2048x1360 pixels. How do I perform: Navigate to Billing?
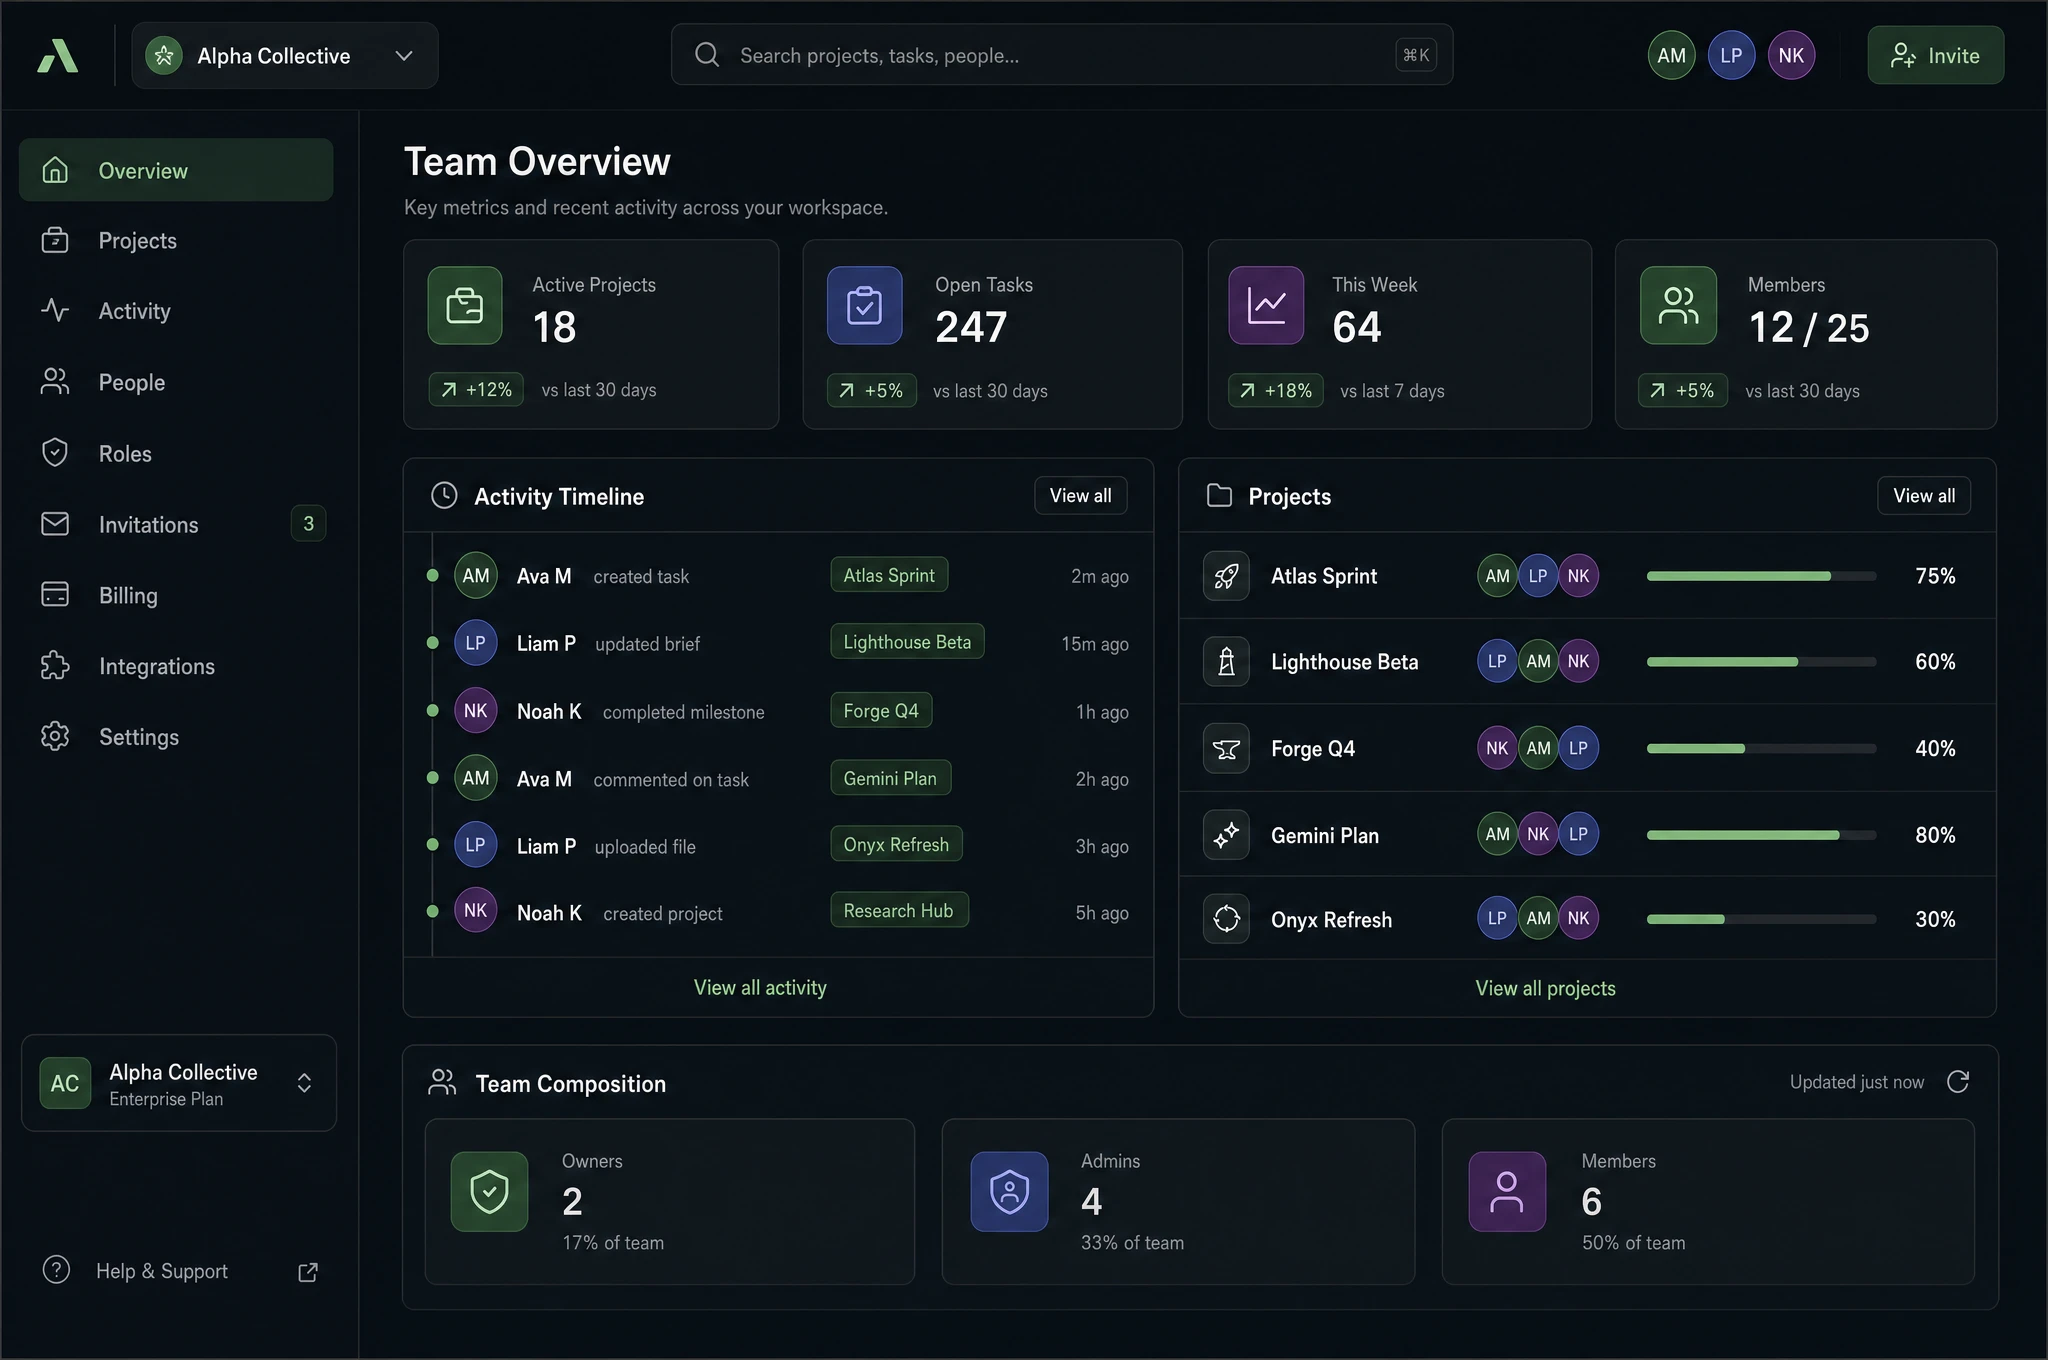tap(176, 595)
